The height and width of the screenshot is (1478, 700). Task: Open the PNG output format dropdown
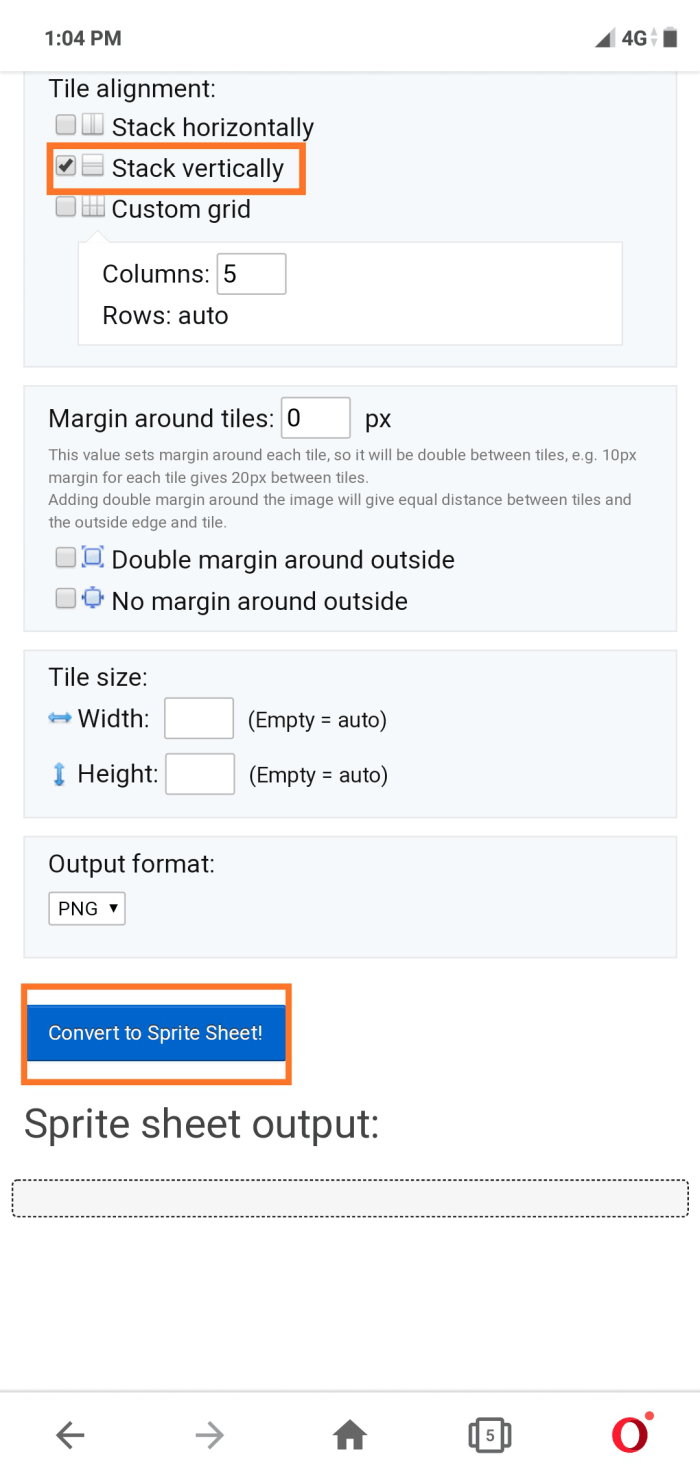point(87,908)
